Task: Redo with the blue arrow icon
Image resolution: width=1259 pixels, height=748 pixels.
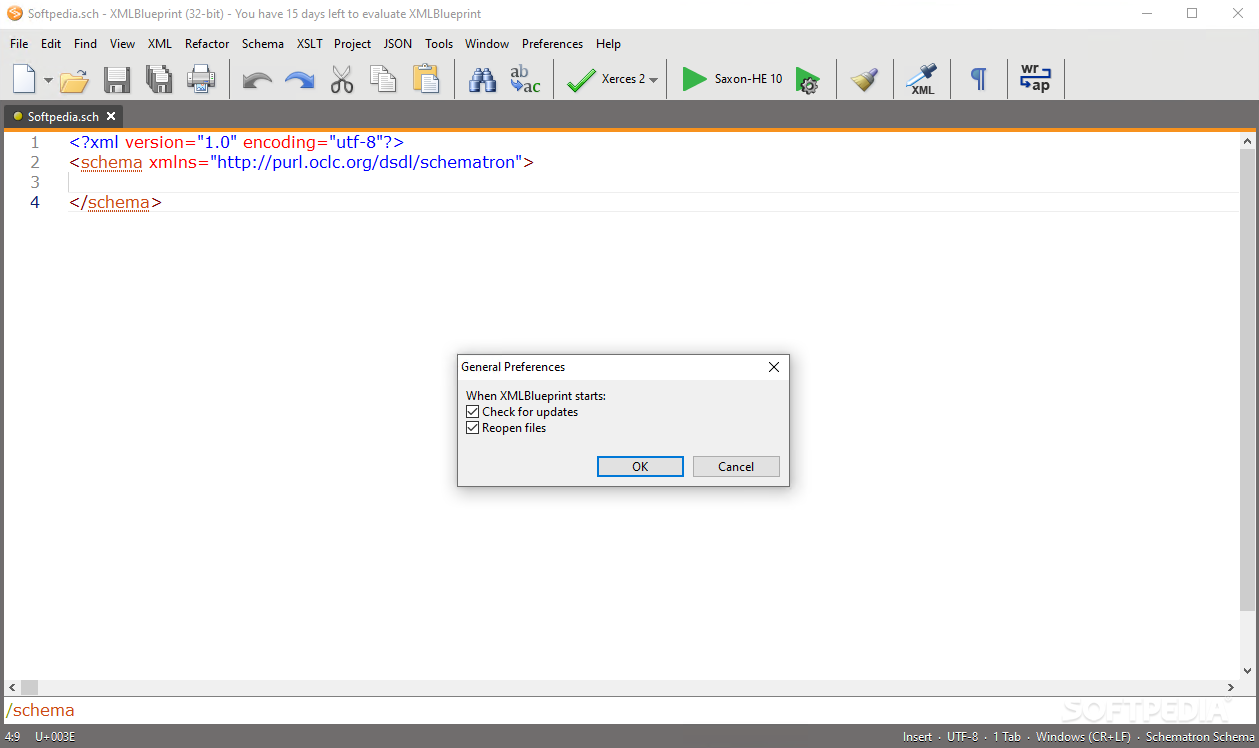Action: coord(299,80)
